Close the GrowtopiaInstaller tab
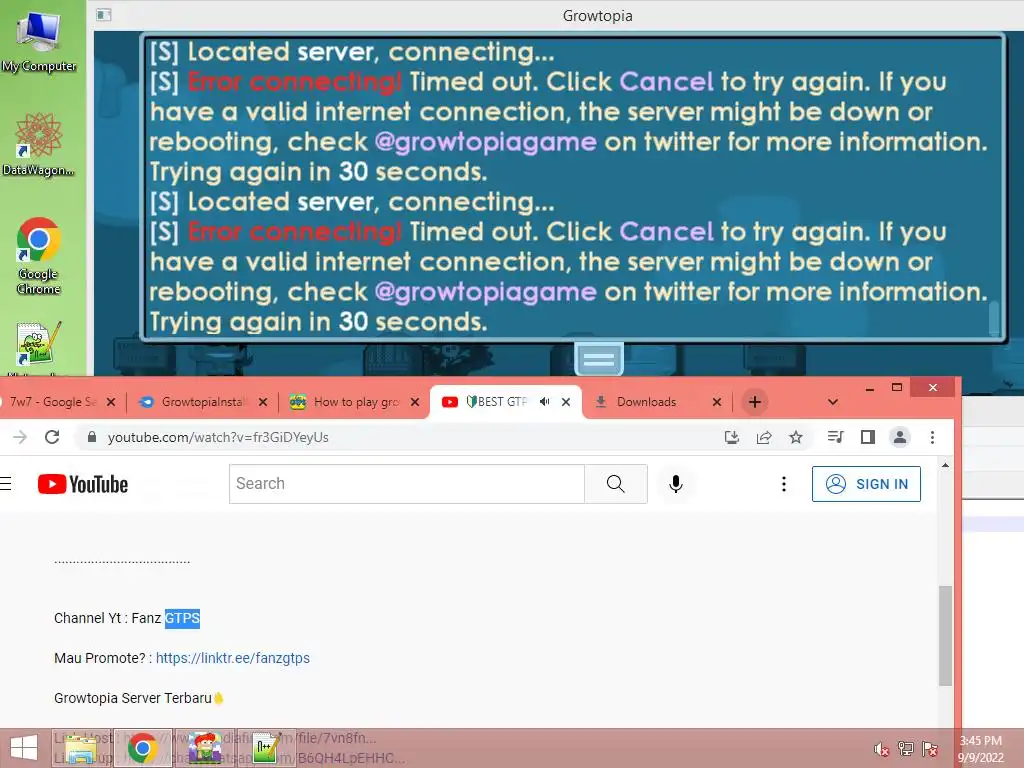Viewport: 1024px width, 768px height. tap(263, 402)
